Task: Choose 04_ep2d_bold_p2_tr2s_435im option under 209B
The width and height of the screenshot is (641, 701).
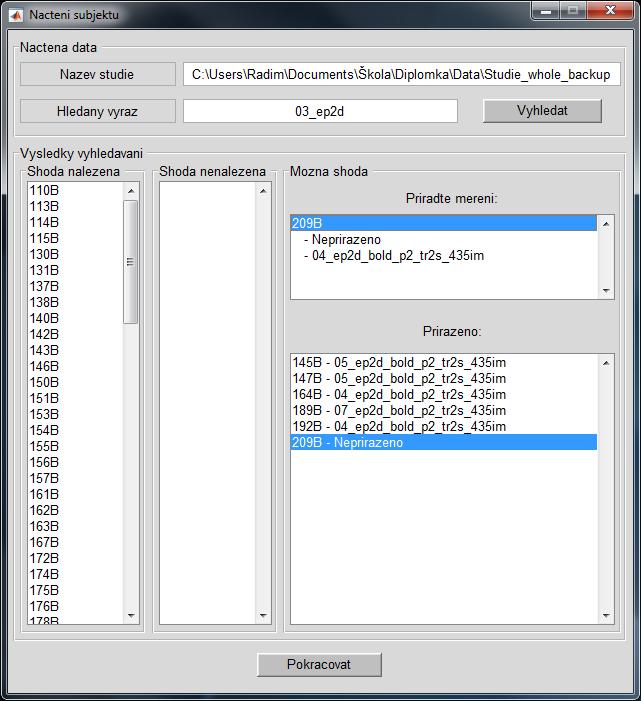Action: coord(443,255)
